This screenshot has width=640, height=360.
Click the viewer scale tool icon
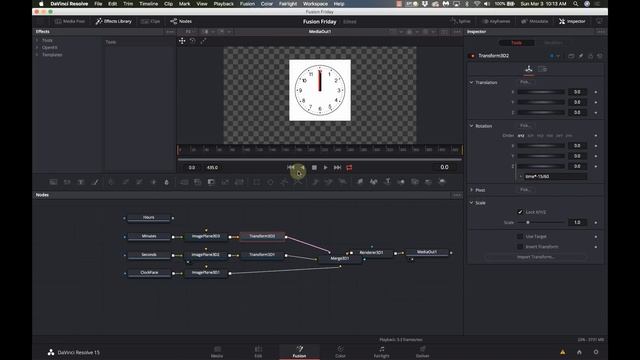pos(203,41)
